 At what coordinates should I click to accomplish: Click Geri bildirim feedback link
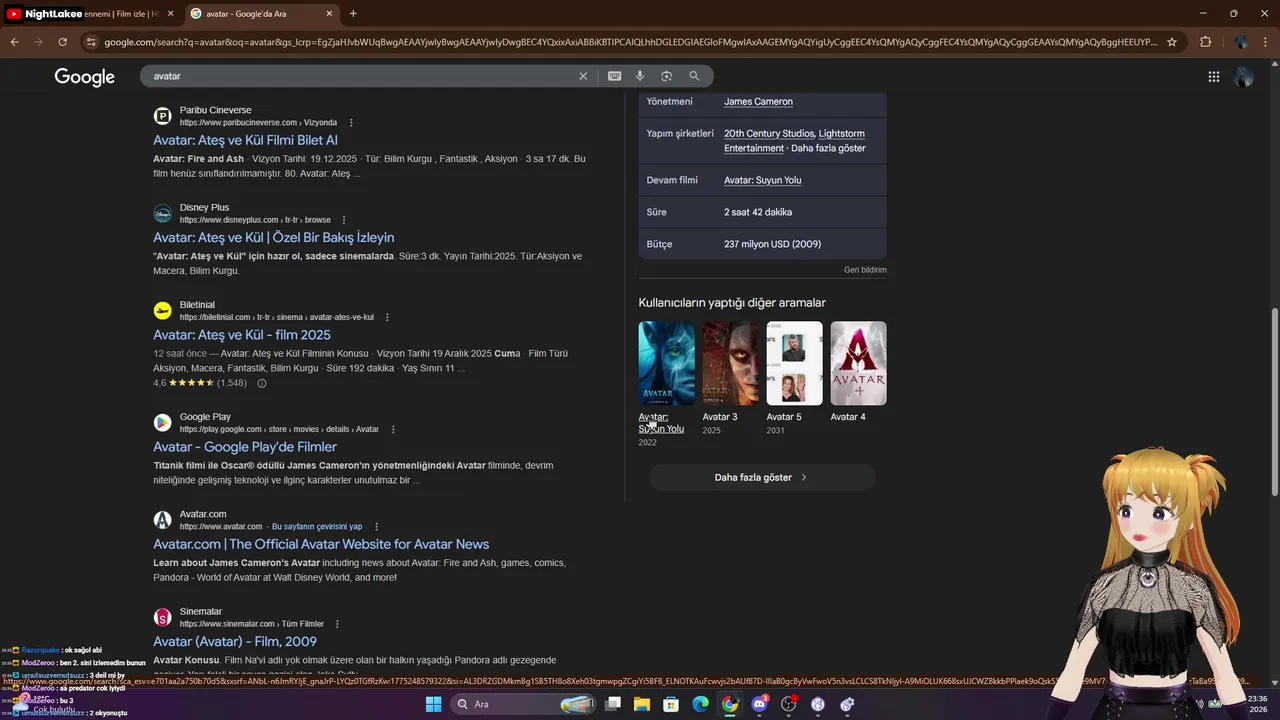tap(865, 270)
